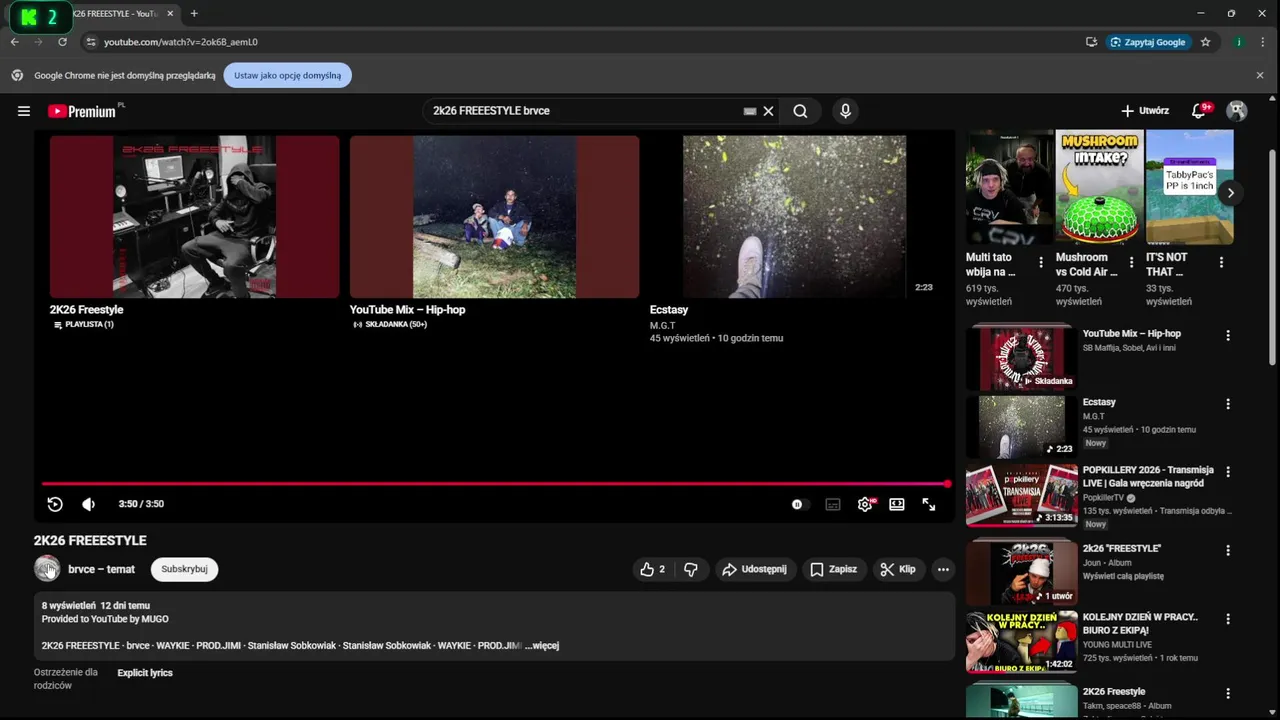Open options for Mushroom vs Cold Air short
This screenshot has width=1280, height=720.
1131,263
